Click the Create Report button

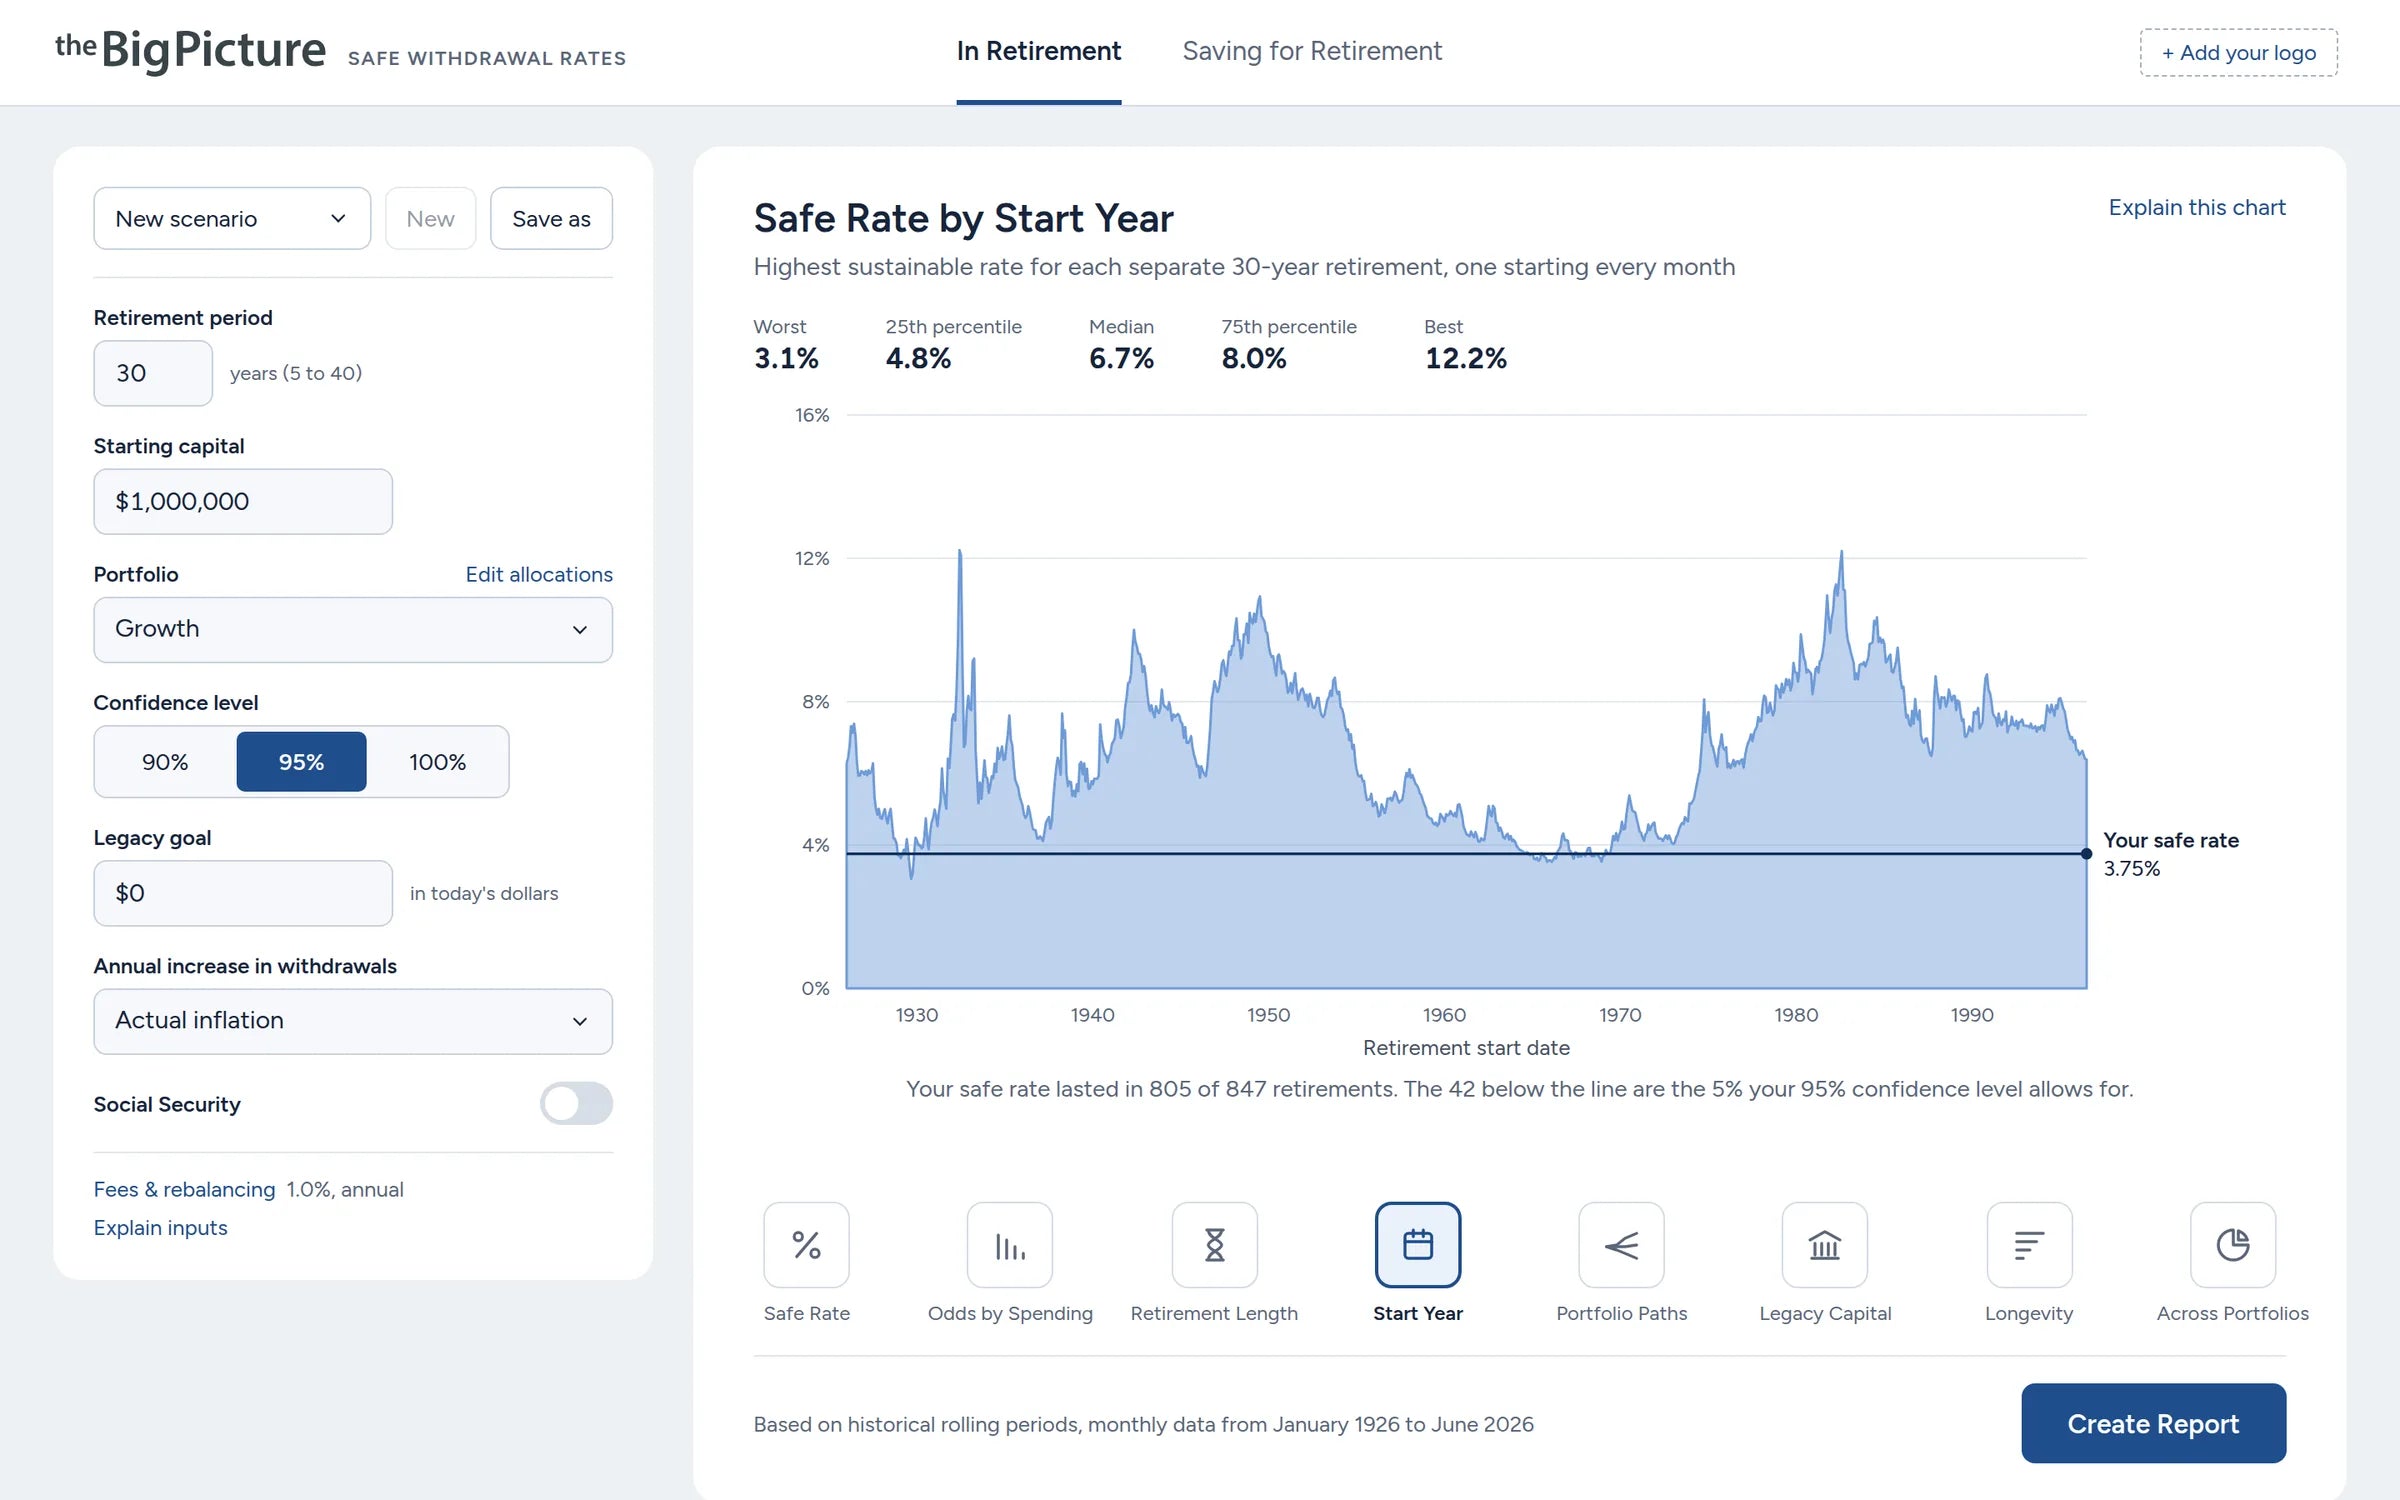[x=2153, y=1423]
